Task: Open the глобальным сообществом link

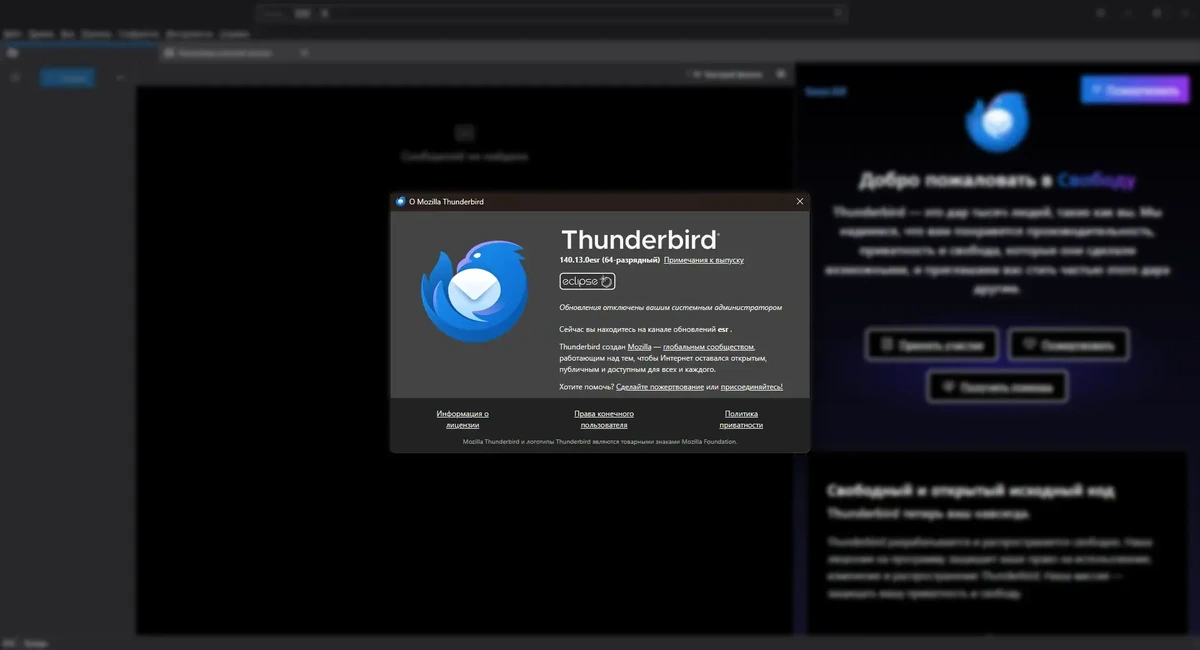Action: [x=709, y=346]
